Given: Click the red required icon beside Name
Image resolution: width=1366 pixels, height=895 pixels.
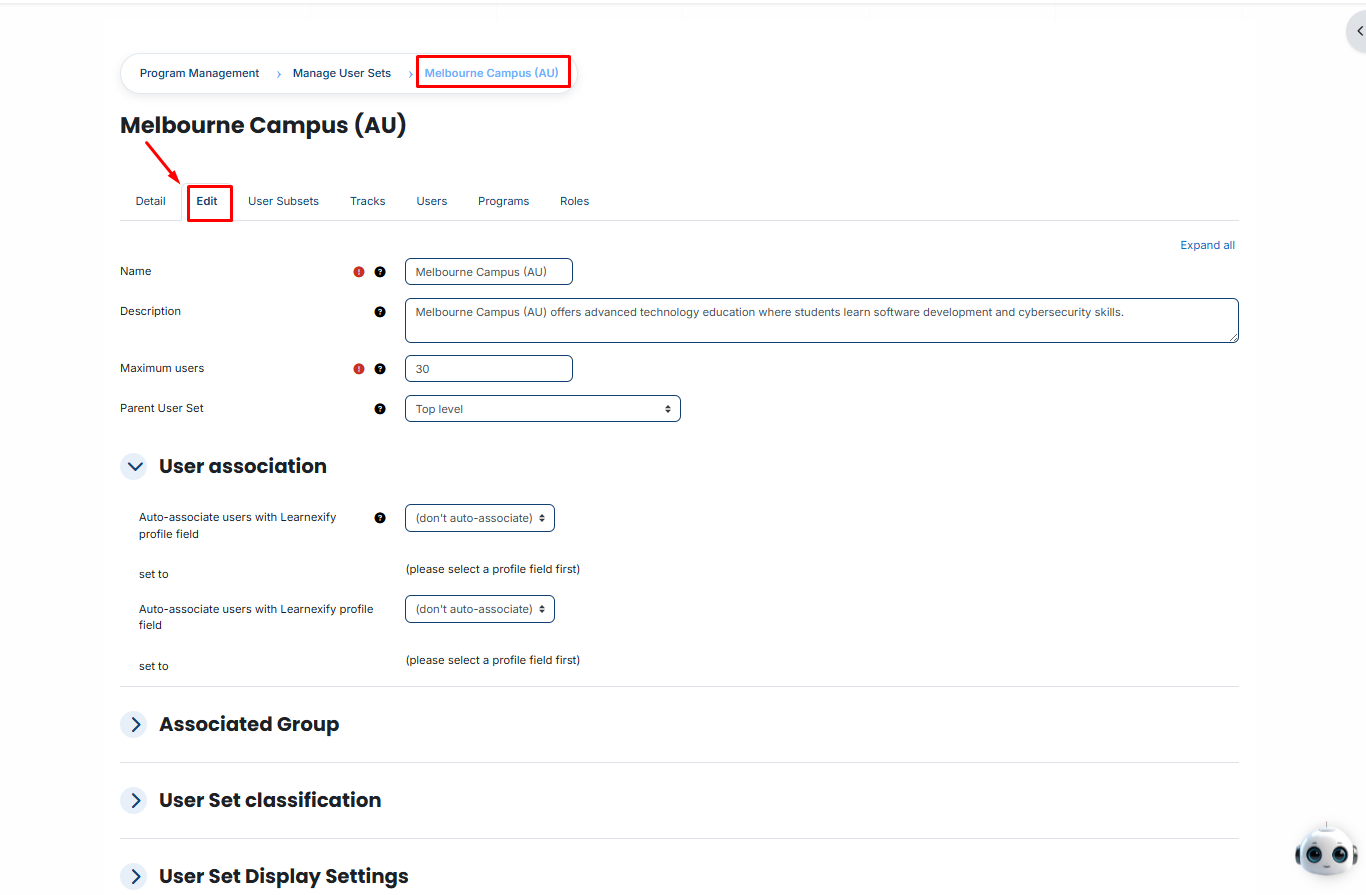Looking at the screenshot, I should (x=359, y=272).
